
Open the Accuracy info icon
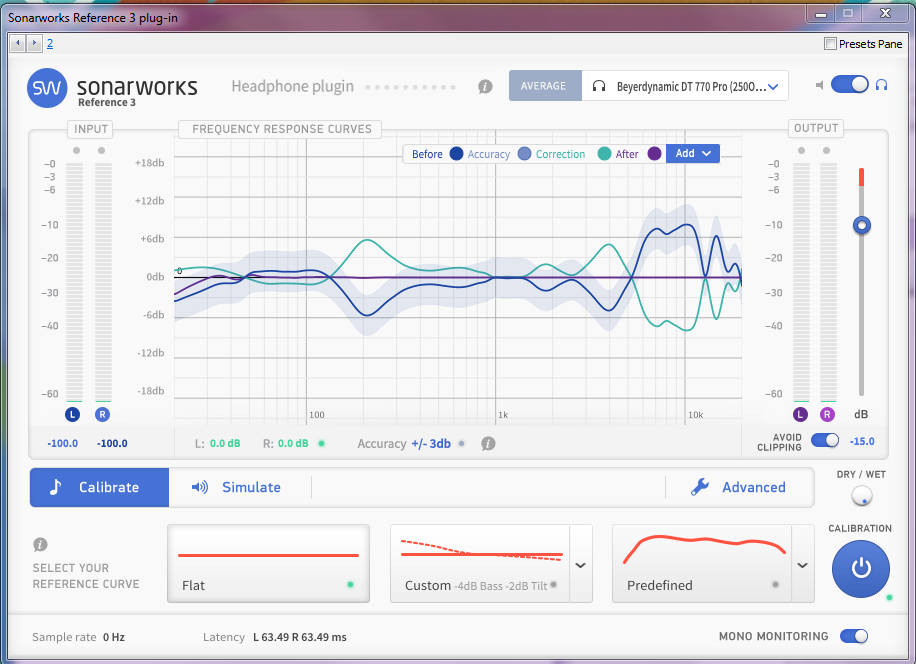[488, 444]
